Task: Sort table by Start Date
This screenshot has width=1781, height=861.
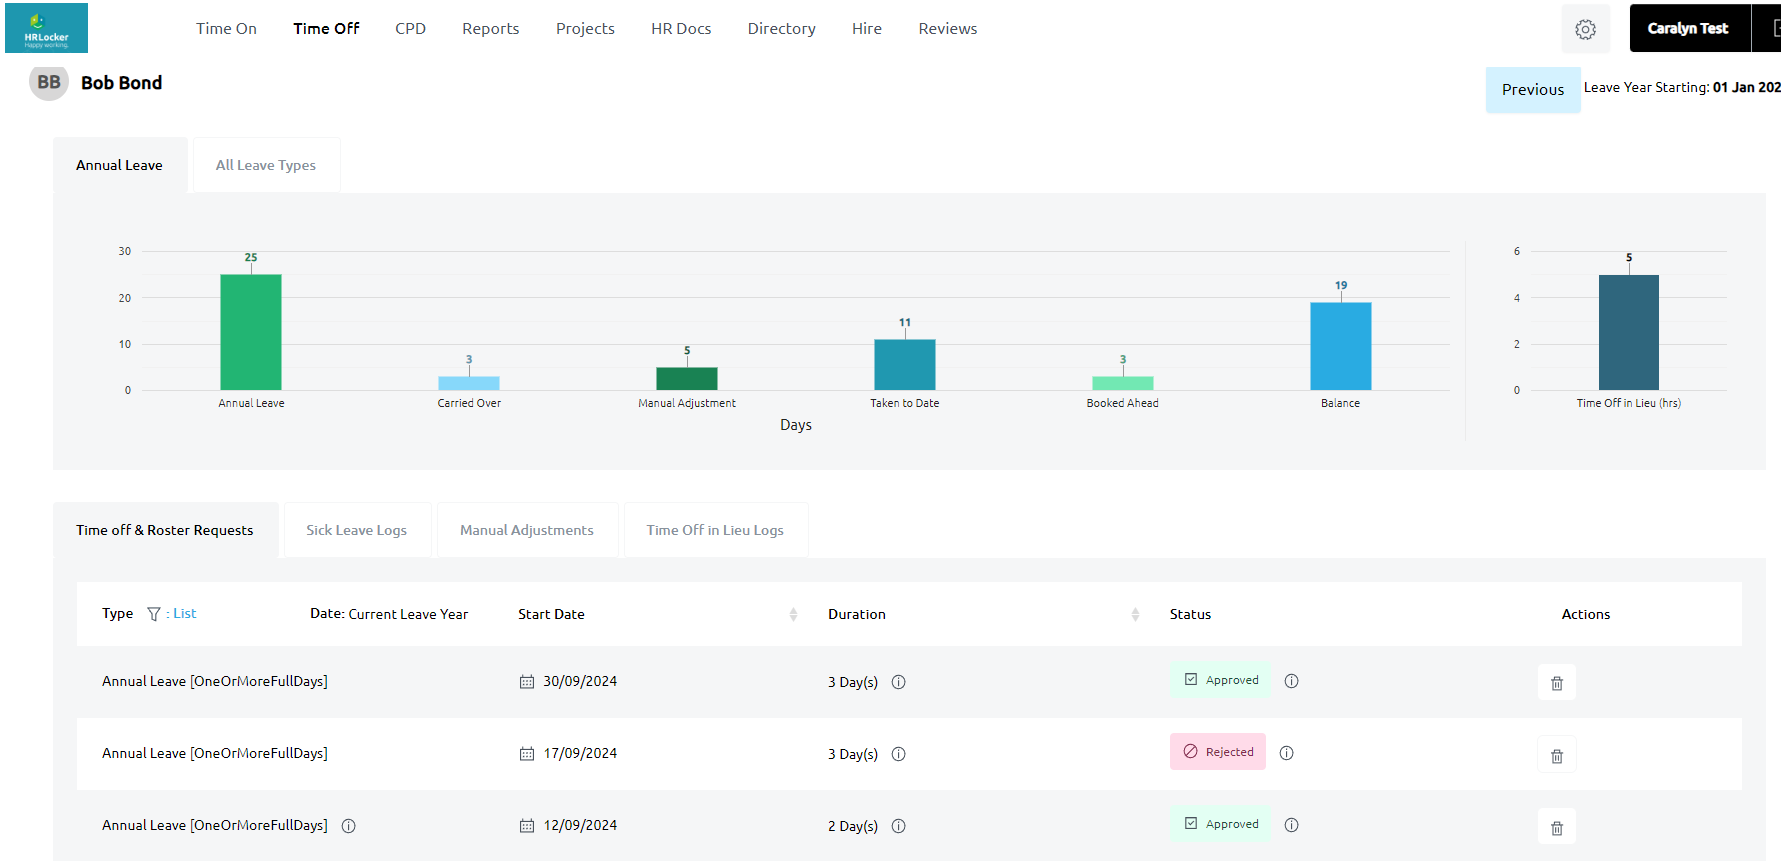Action: (x=793, y=614)
